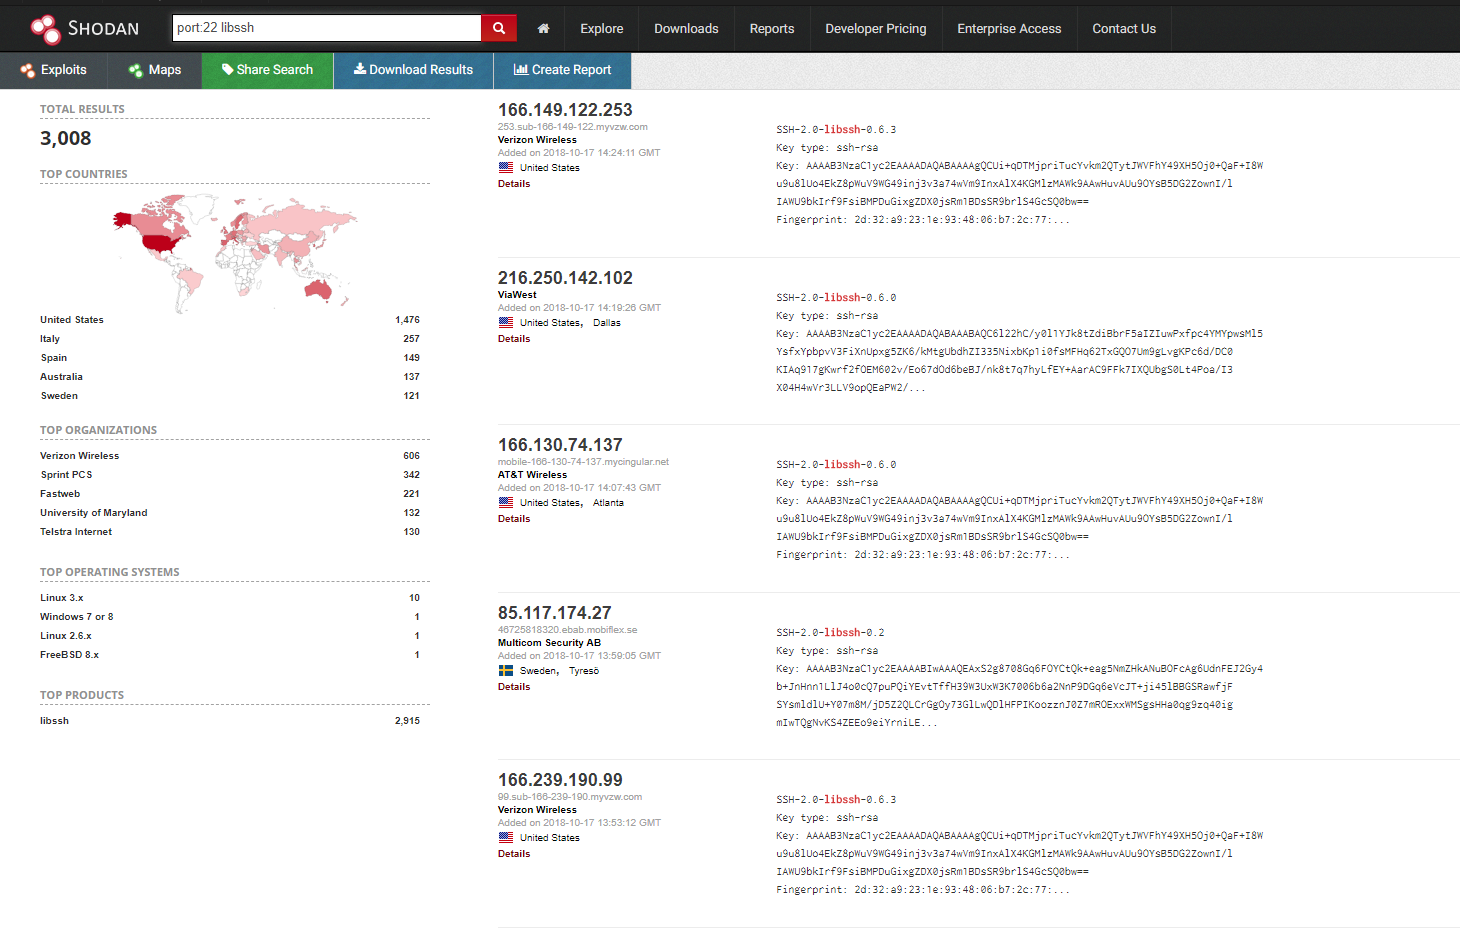Open Developer Pricing page
The width and height of the screenshot is (1460, 929).
(875, 28)
